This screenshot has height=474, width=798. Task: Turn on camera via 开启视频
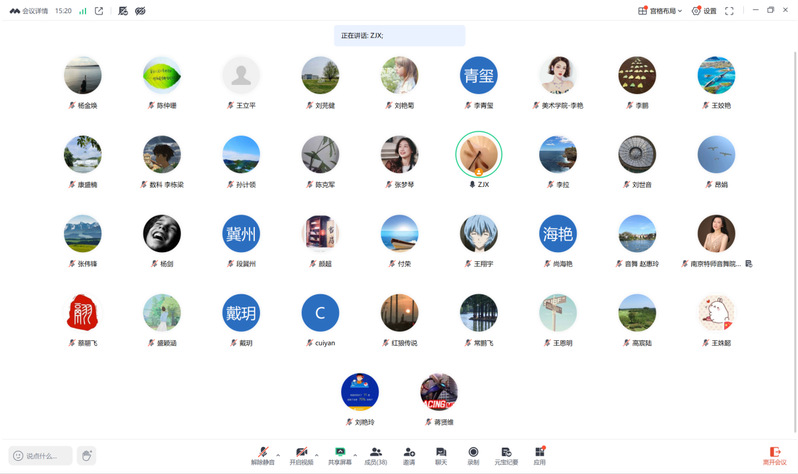click(x=301, y=455)
